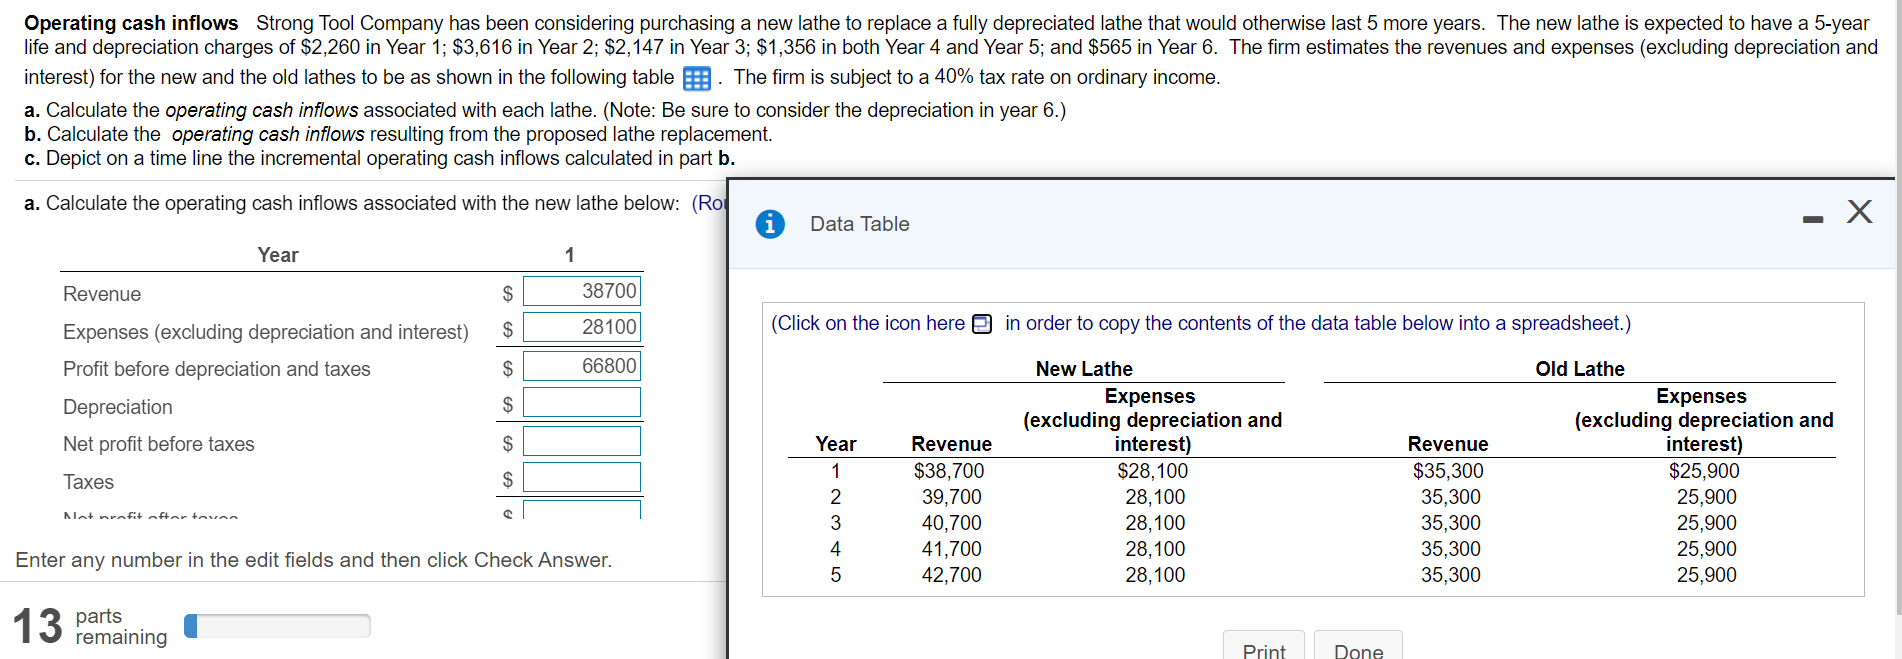Click the partially visible Net profit after taxes field
This screenshot has width=1902, height=659.
[581, 511]
